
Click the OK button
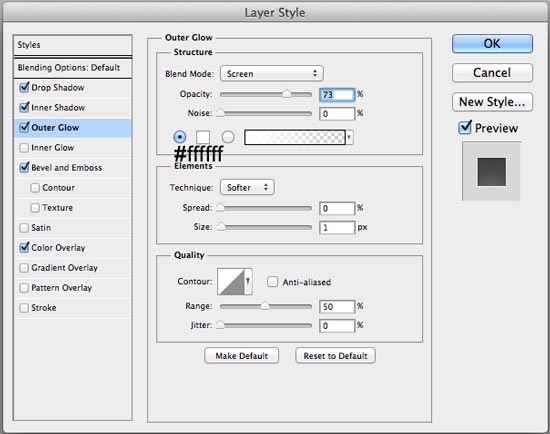coord(492,44)
